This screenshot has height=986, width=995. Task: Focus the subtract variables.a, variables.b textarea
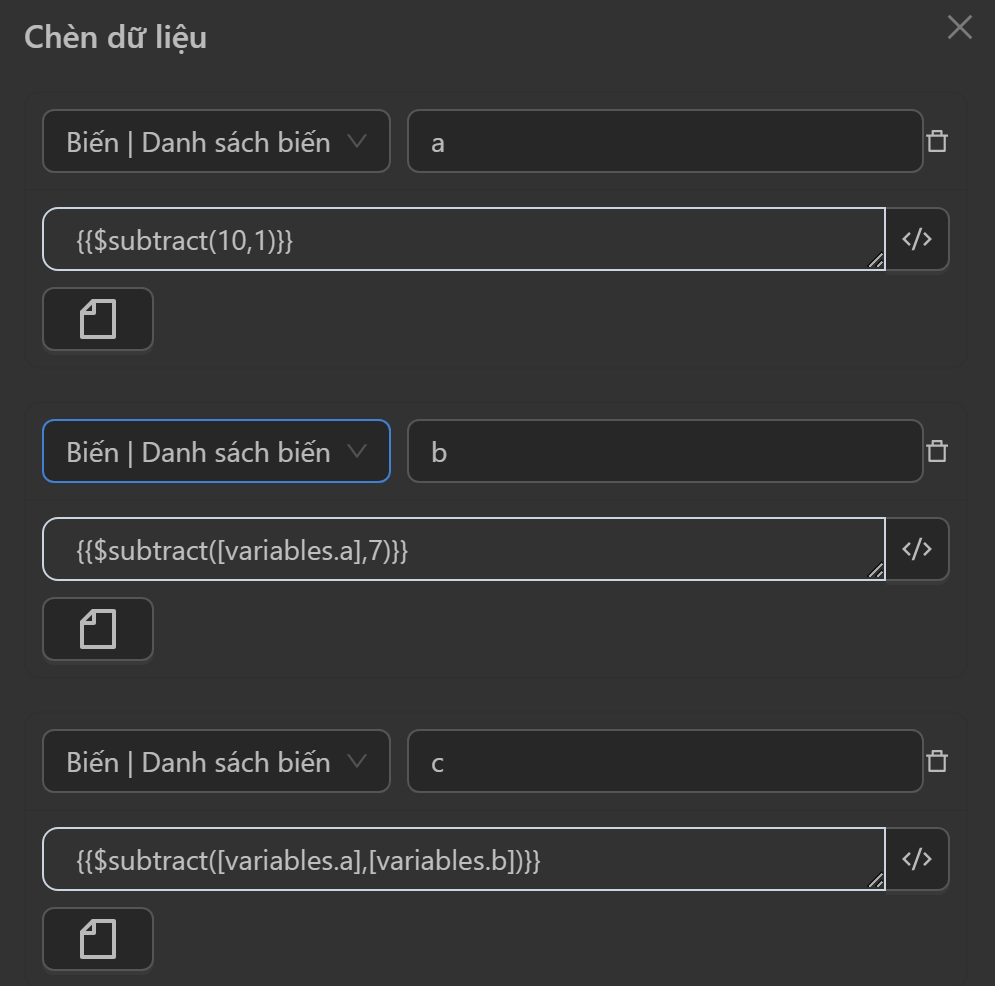(463, 859)
